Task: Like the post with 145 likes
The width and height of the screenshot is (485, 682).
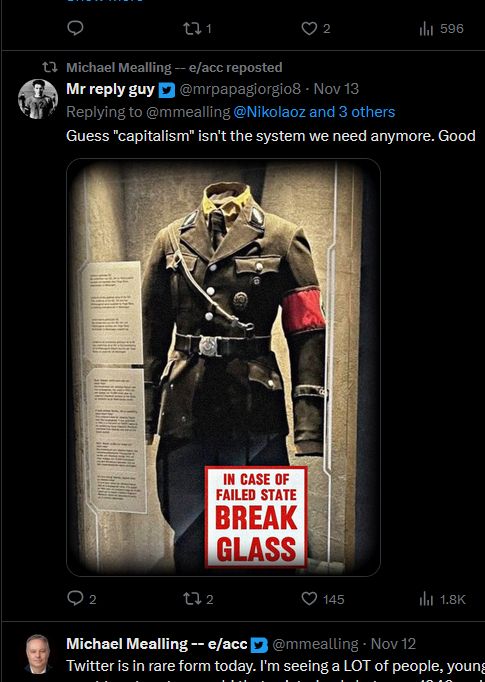Action: point(323,599)
